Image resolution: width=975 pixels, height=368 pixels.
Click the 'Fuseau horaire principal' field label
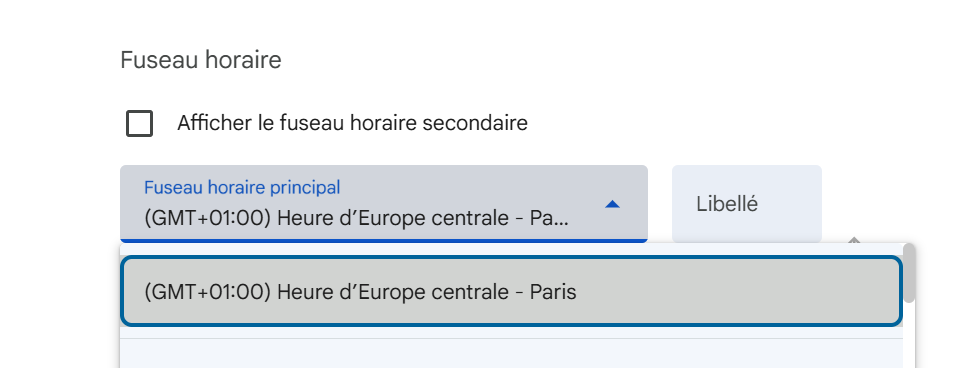(242, 187)
